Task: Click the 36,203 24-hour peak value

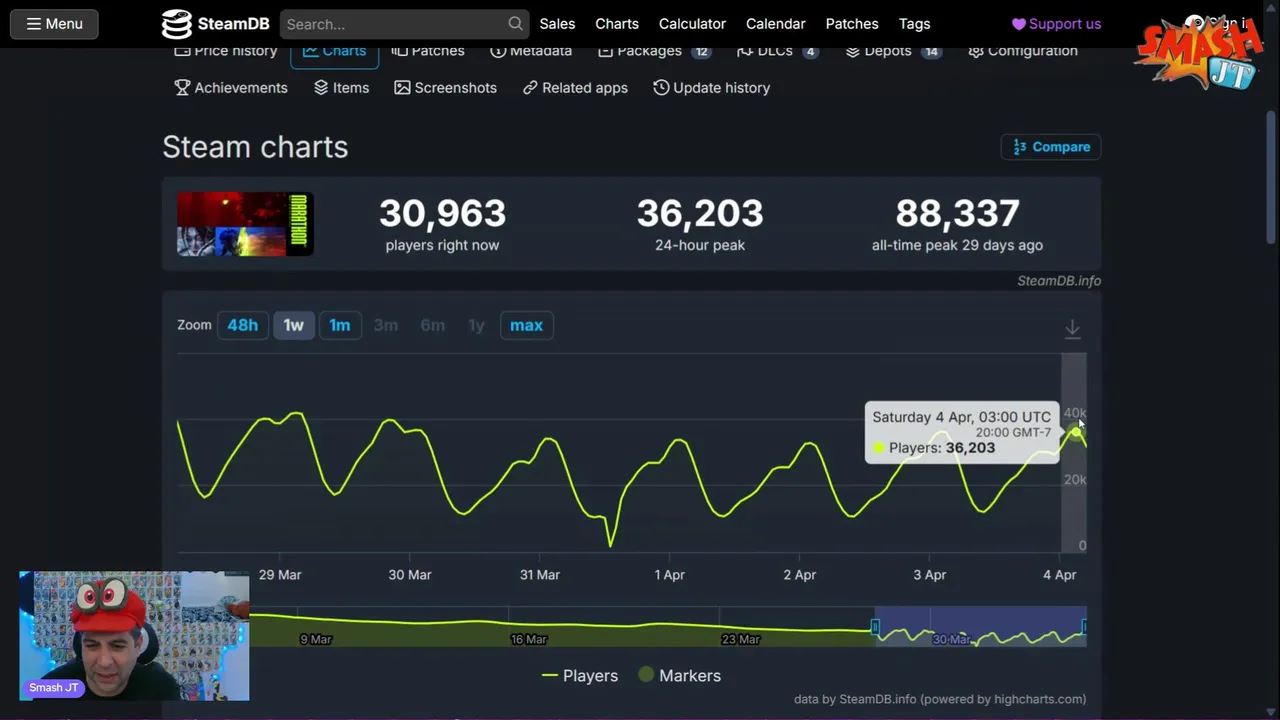Action: pyautogui.click(x=700, y=213)
